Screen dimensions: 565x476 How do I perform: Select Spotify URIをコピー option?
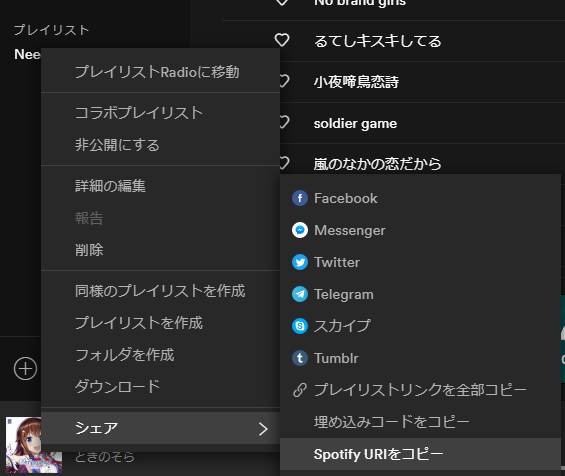[x=420, y=454]
